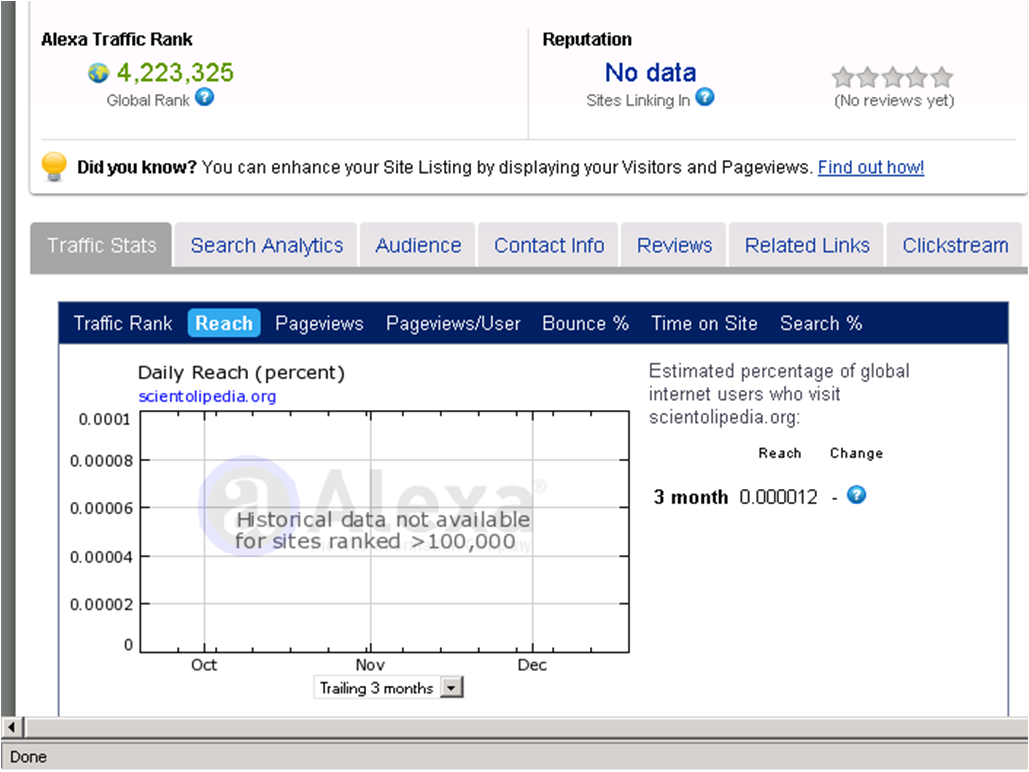Click the Global Rank help icon
1029x772 pixels.
(x=204, y=97)
